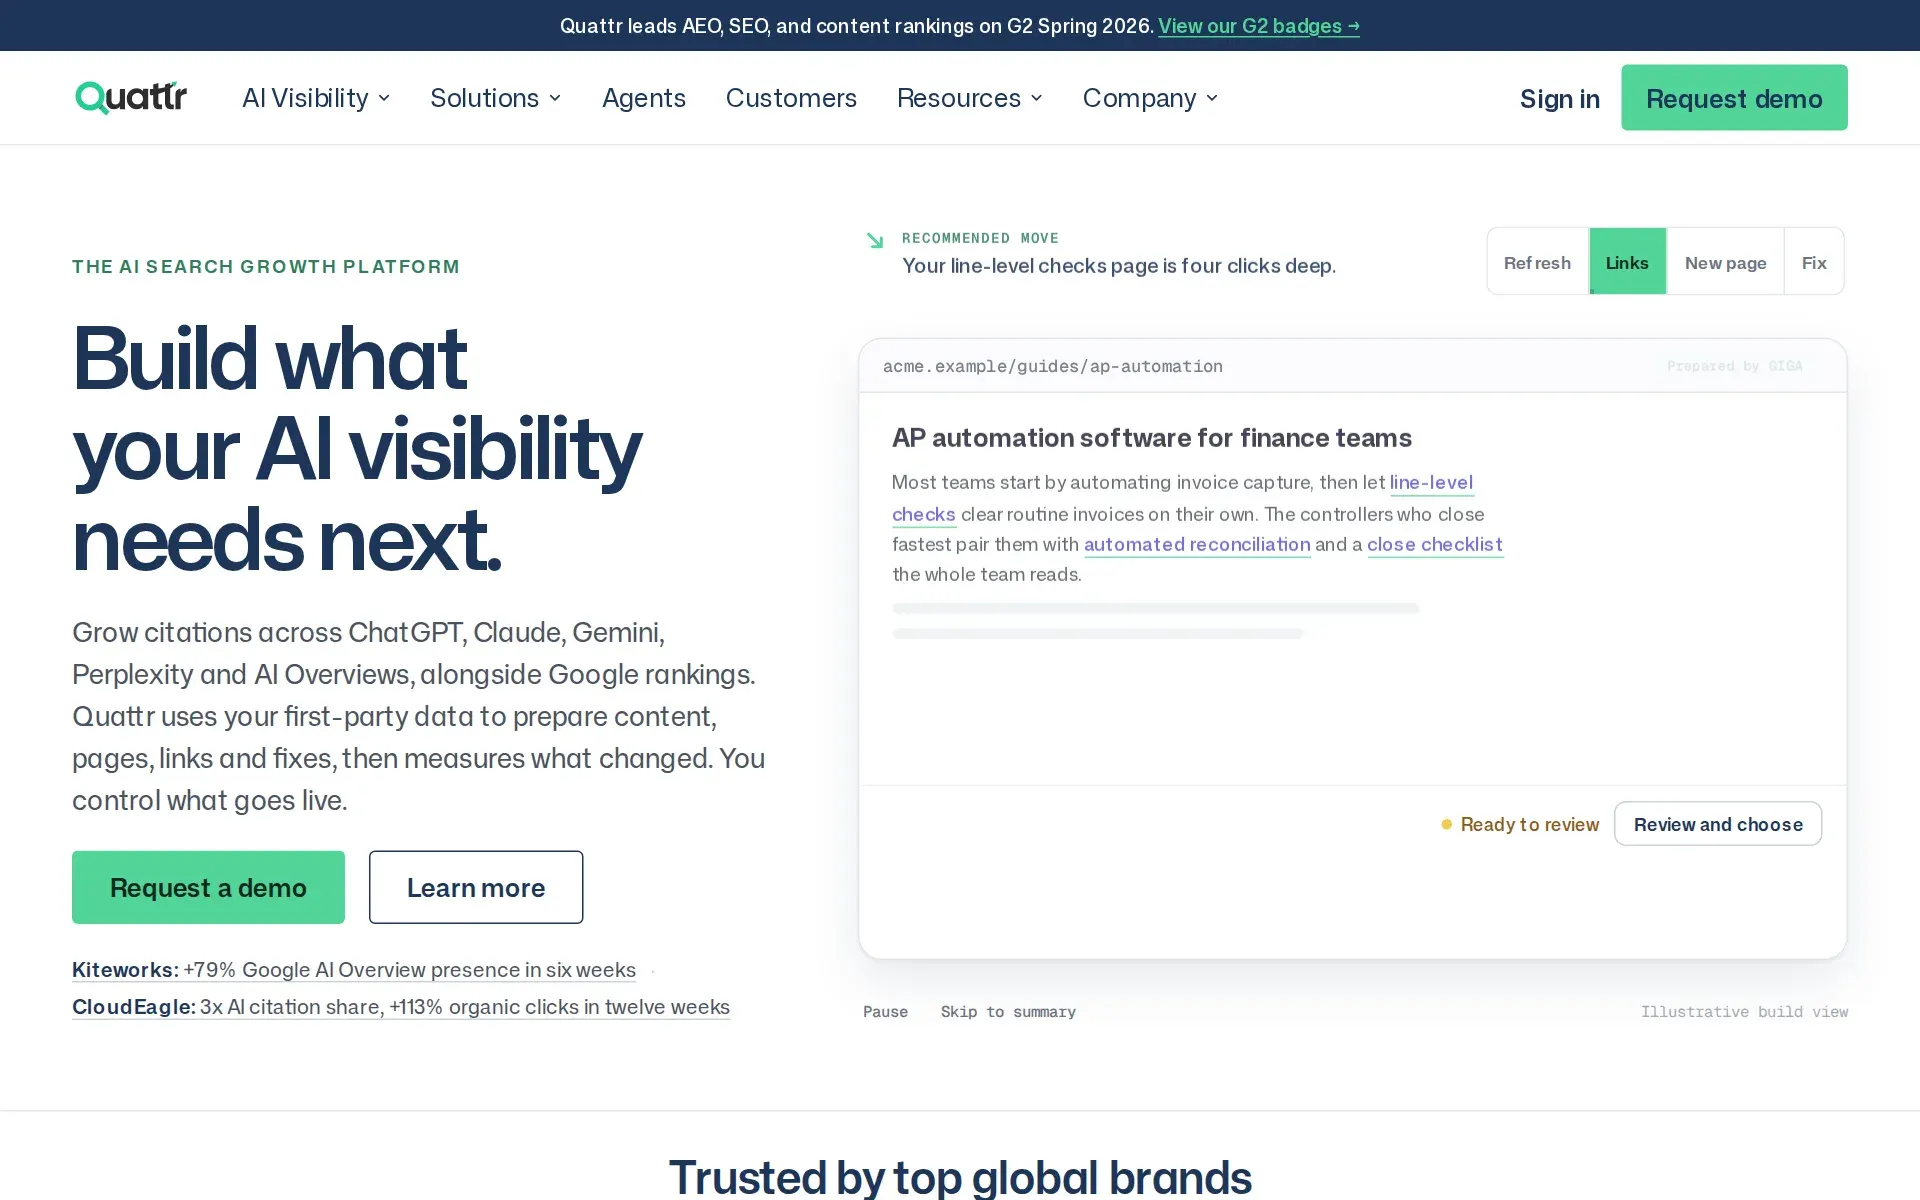Click Sign in
The height and width of the screenshot is (1200, 1920).
(x=1559, y=98)
